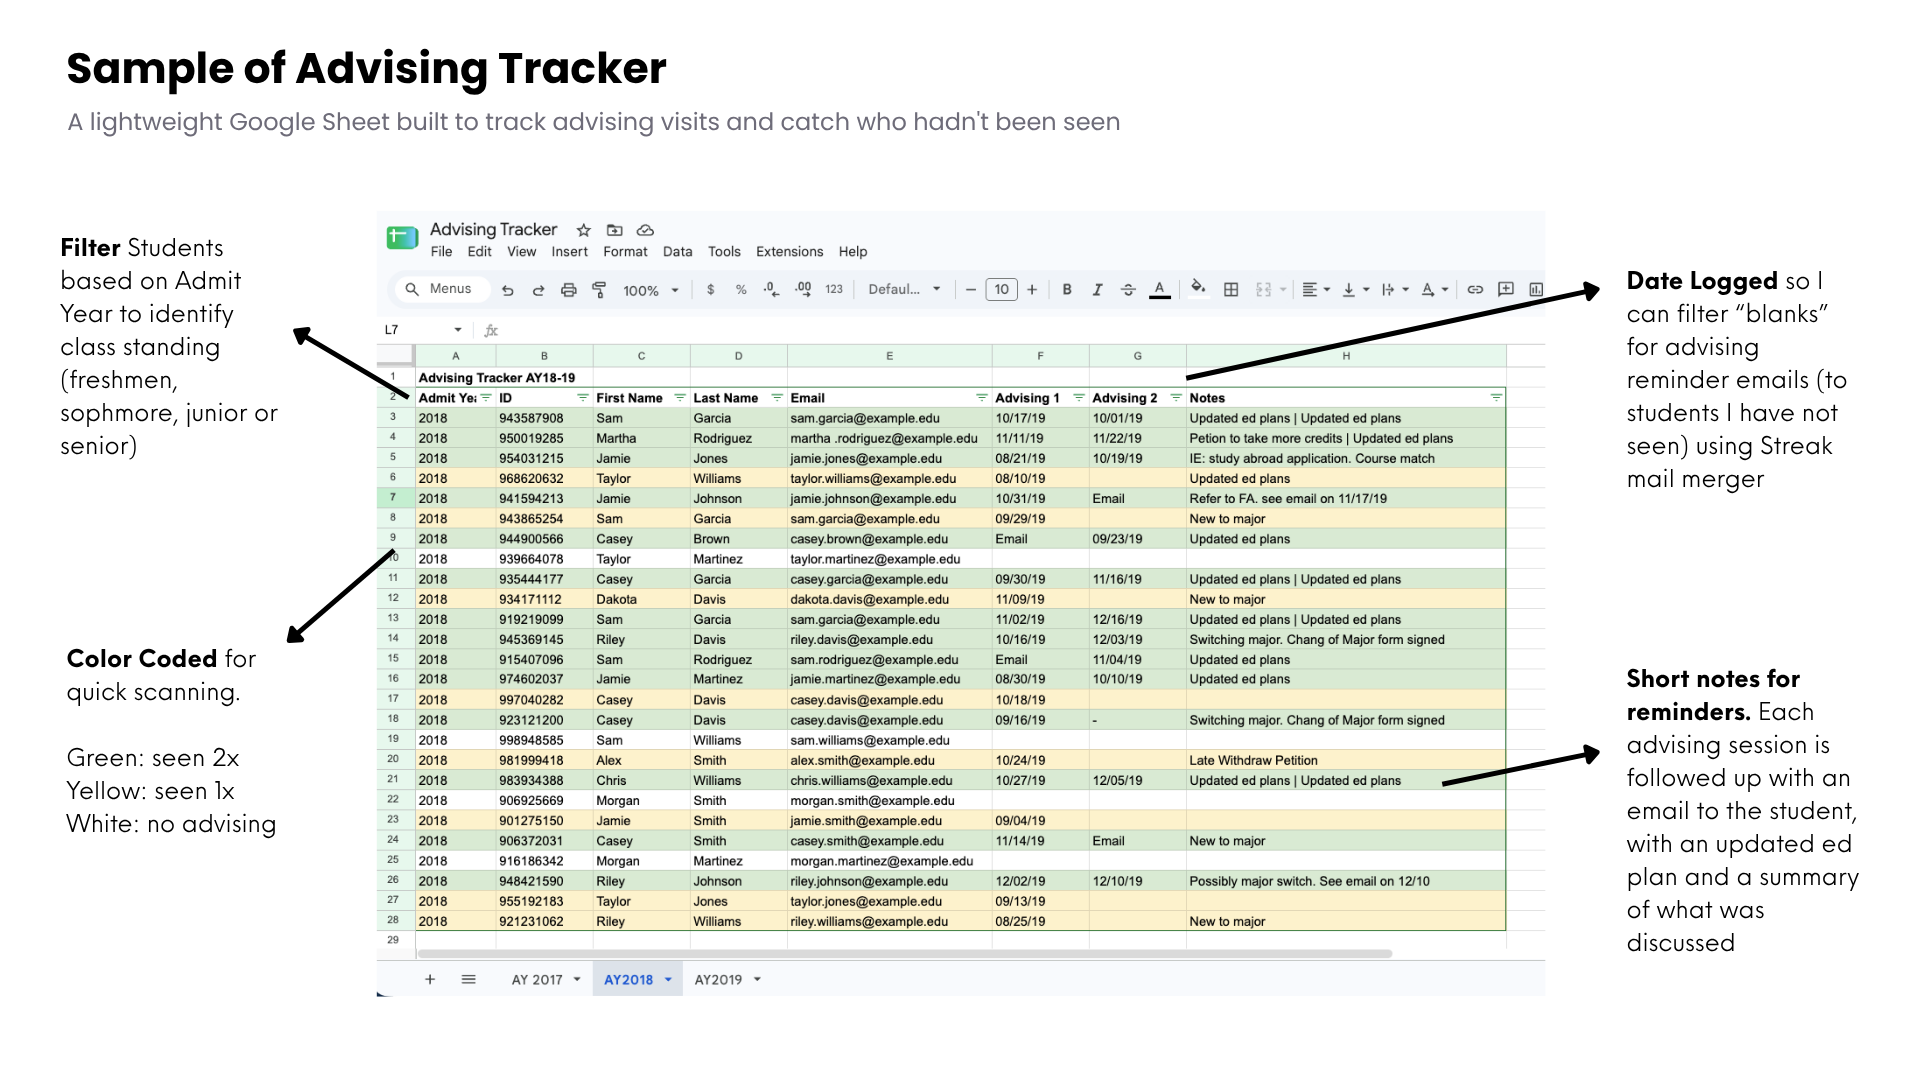Click the move to folder icon

[615, 230]
